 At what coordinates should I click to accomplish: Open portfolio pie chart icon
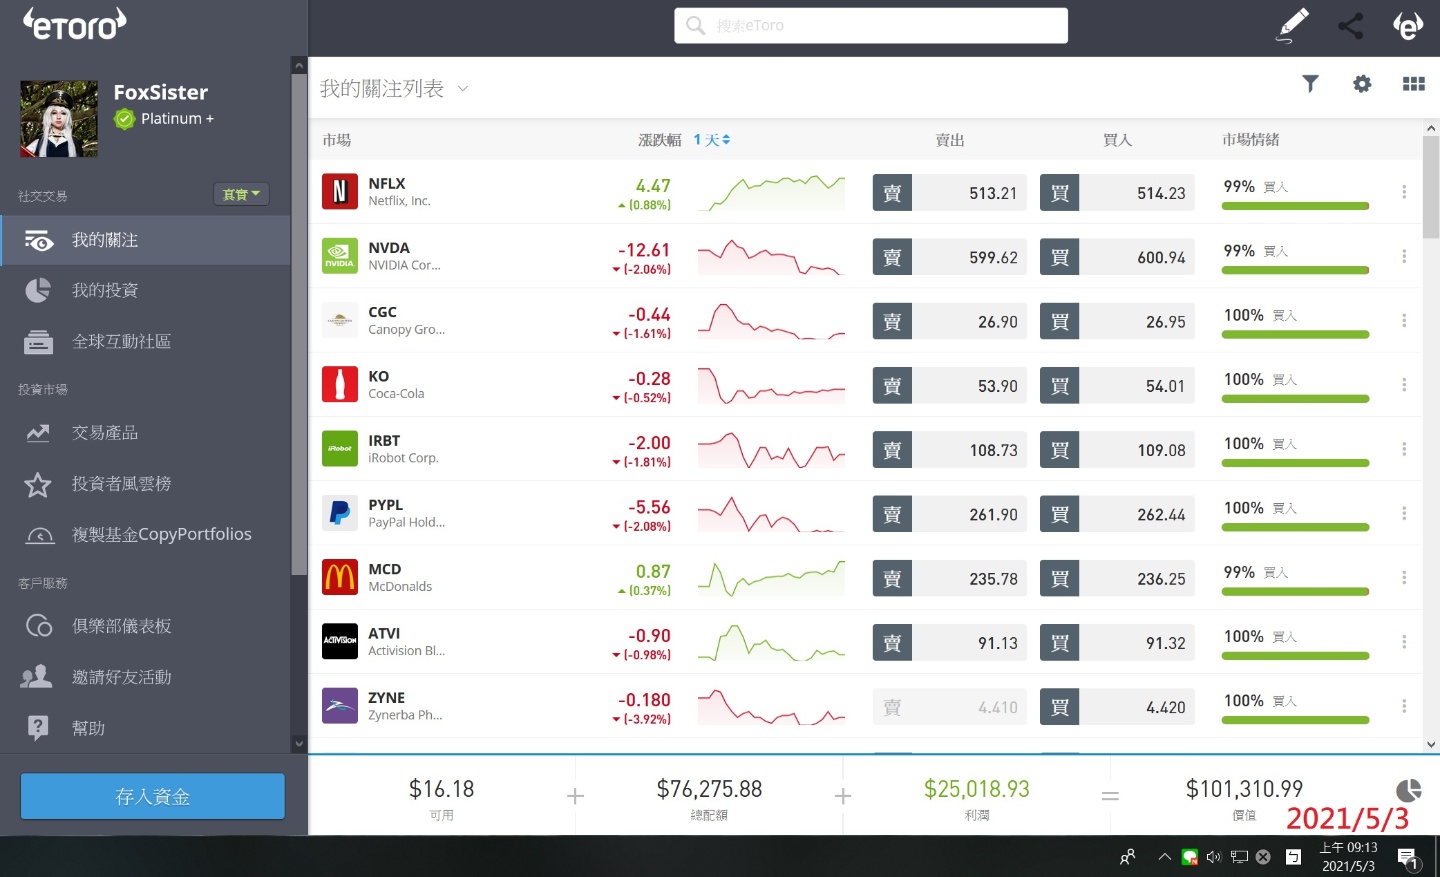tap(1408, 791)
